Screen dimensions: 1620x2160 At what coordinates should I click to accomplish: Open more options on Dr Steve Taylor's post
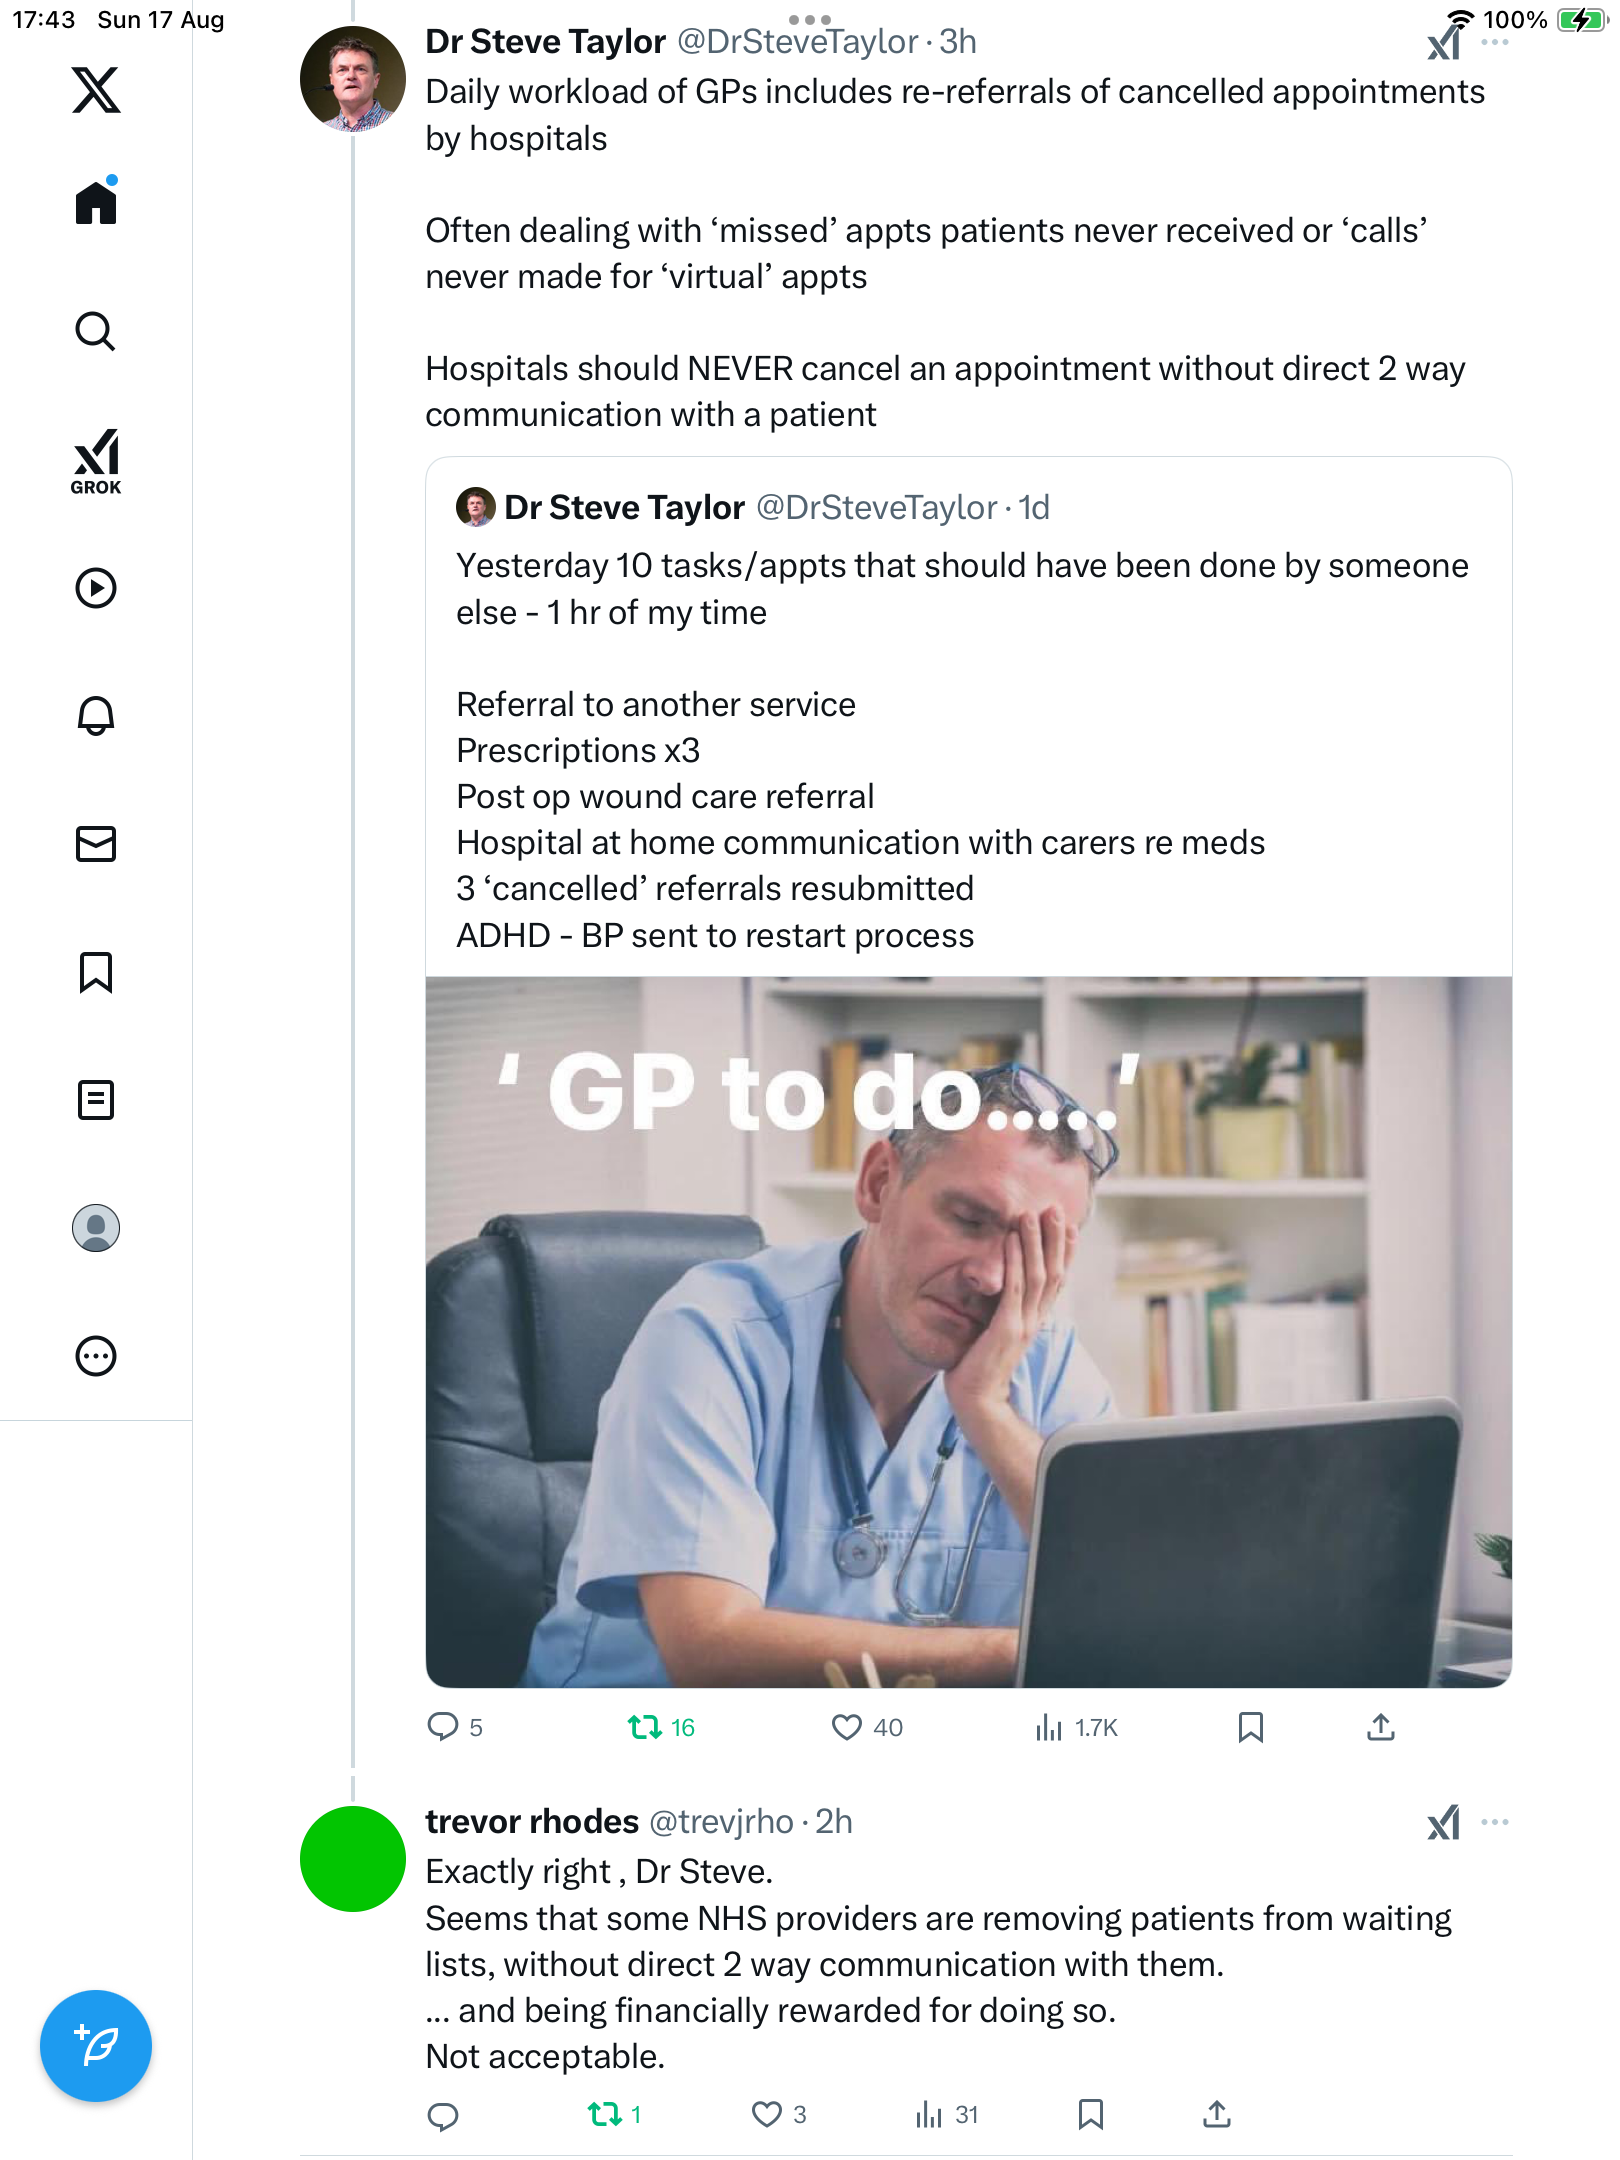tap(1495, 42)
